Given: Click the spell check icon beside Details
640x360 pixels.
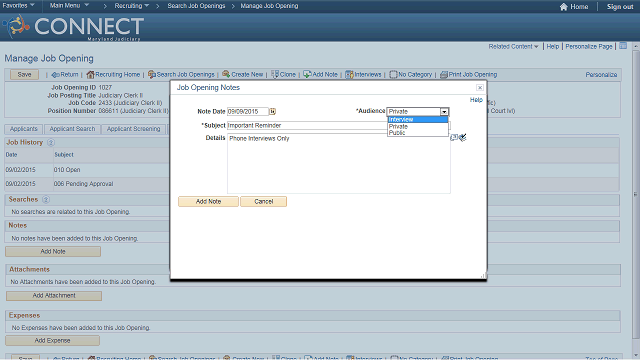Looking at the screenshot, I should click(462, 138).
